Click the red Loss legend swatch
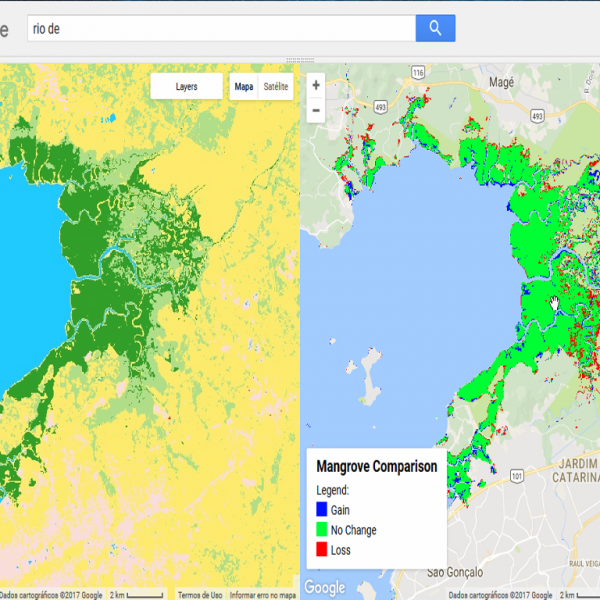 (x=322, y=549)
